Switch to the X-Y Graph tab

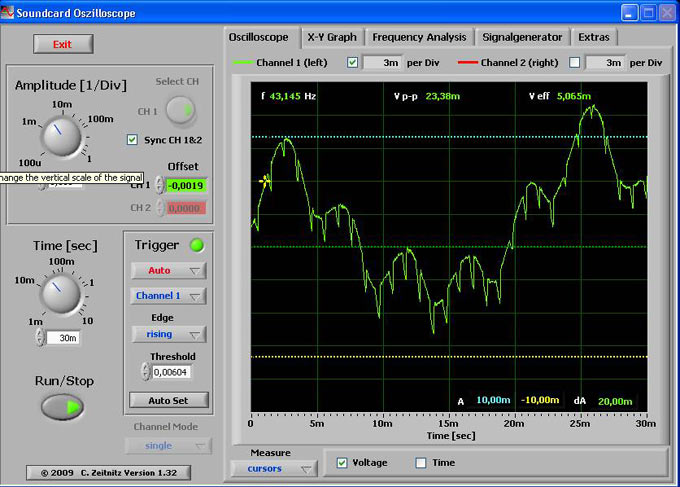(332, 37)
